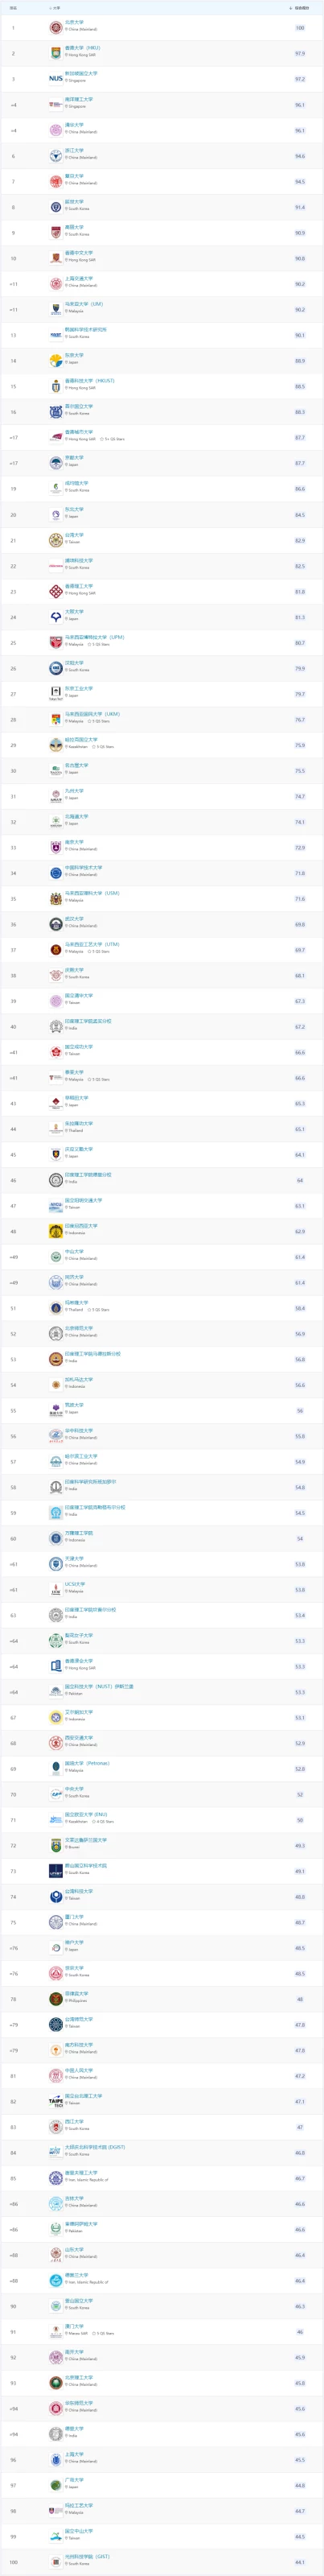Screen dimensions: 324x2576
Task: Click the 排名 column header
Action: (13, 8)
